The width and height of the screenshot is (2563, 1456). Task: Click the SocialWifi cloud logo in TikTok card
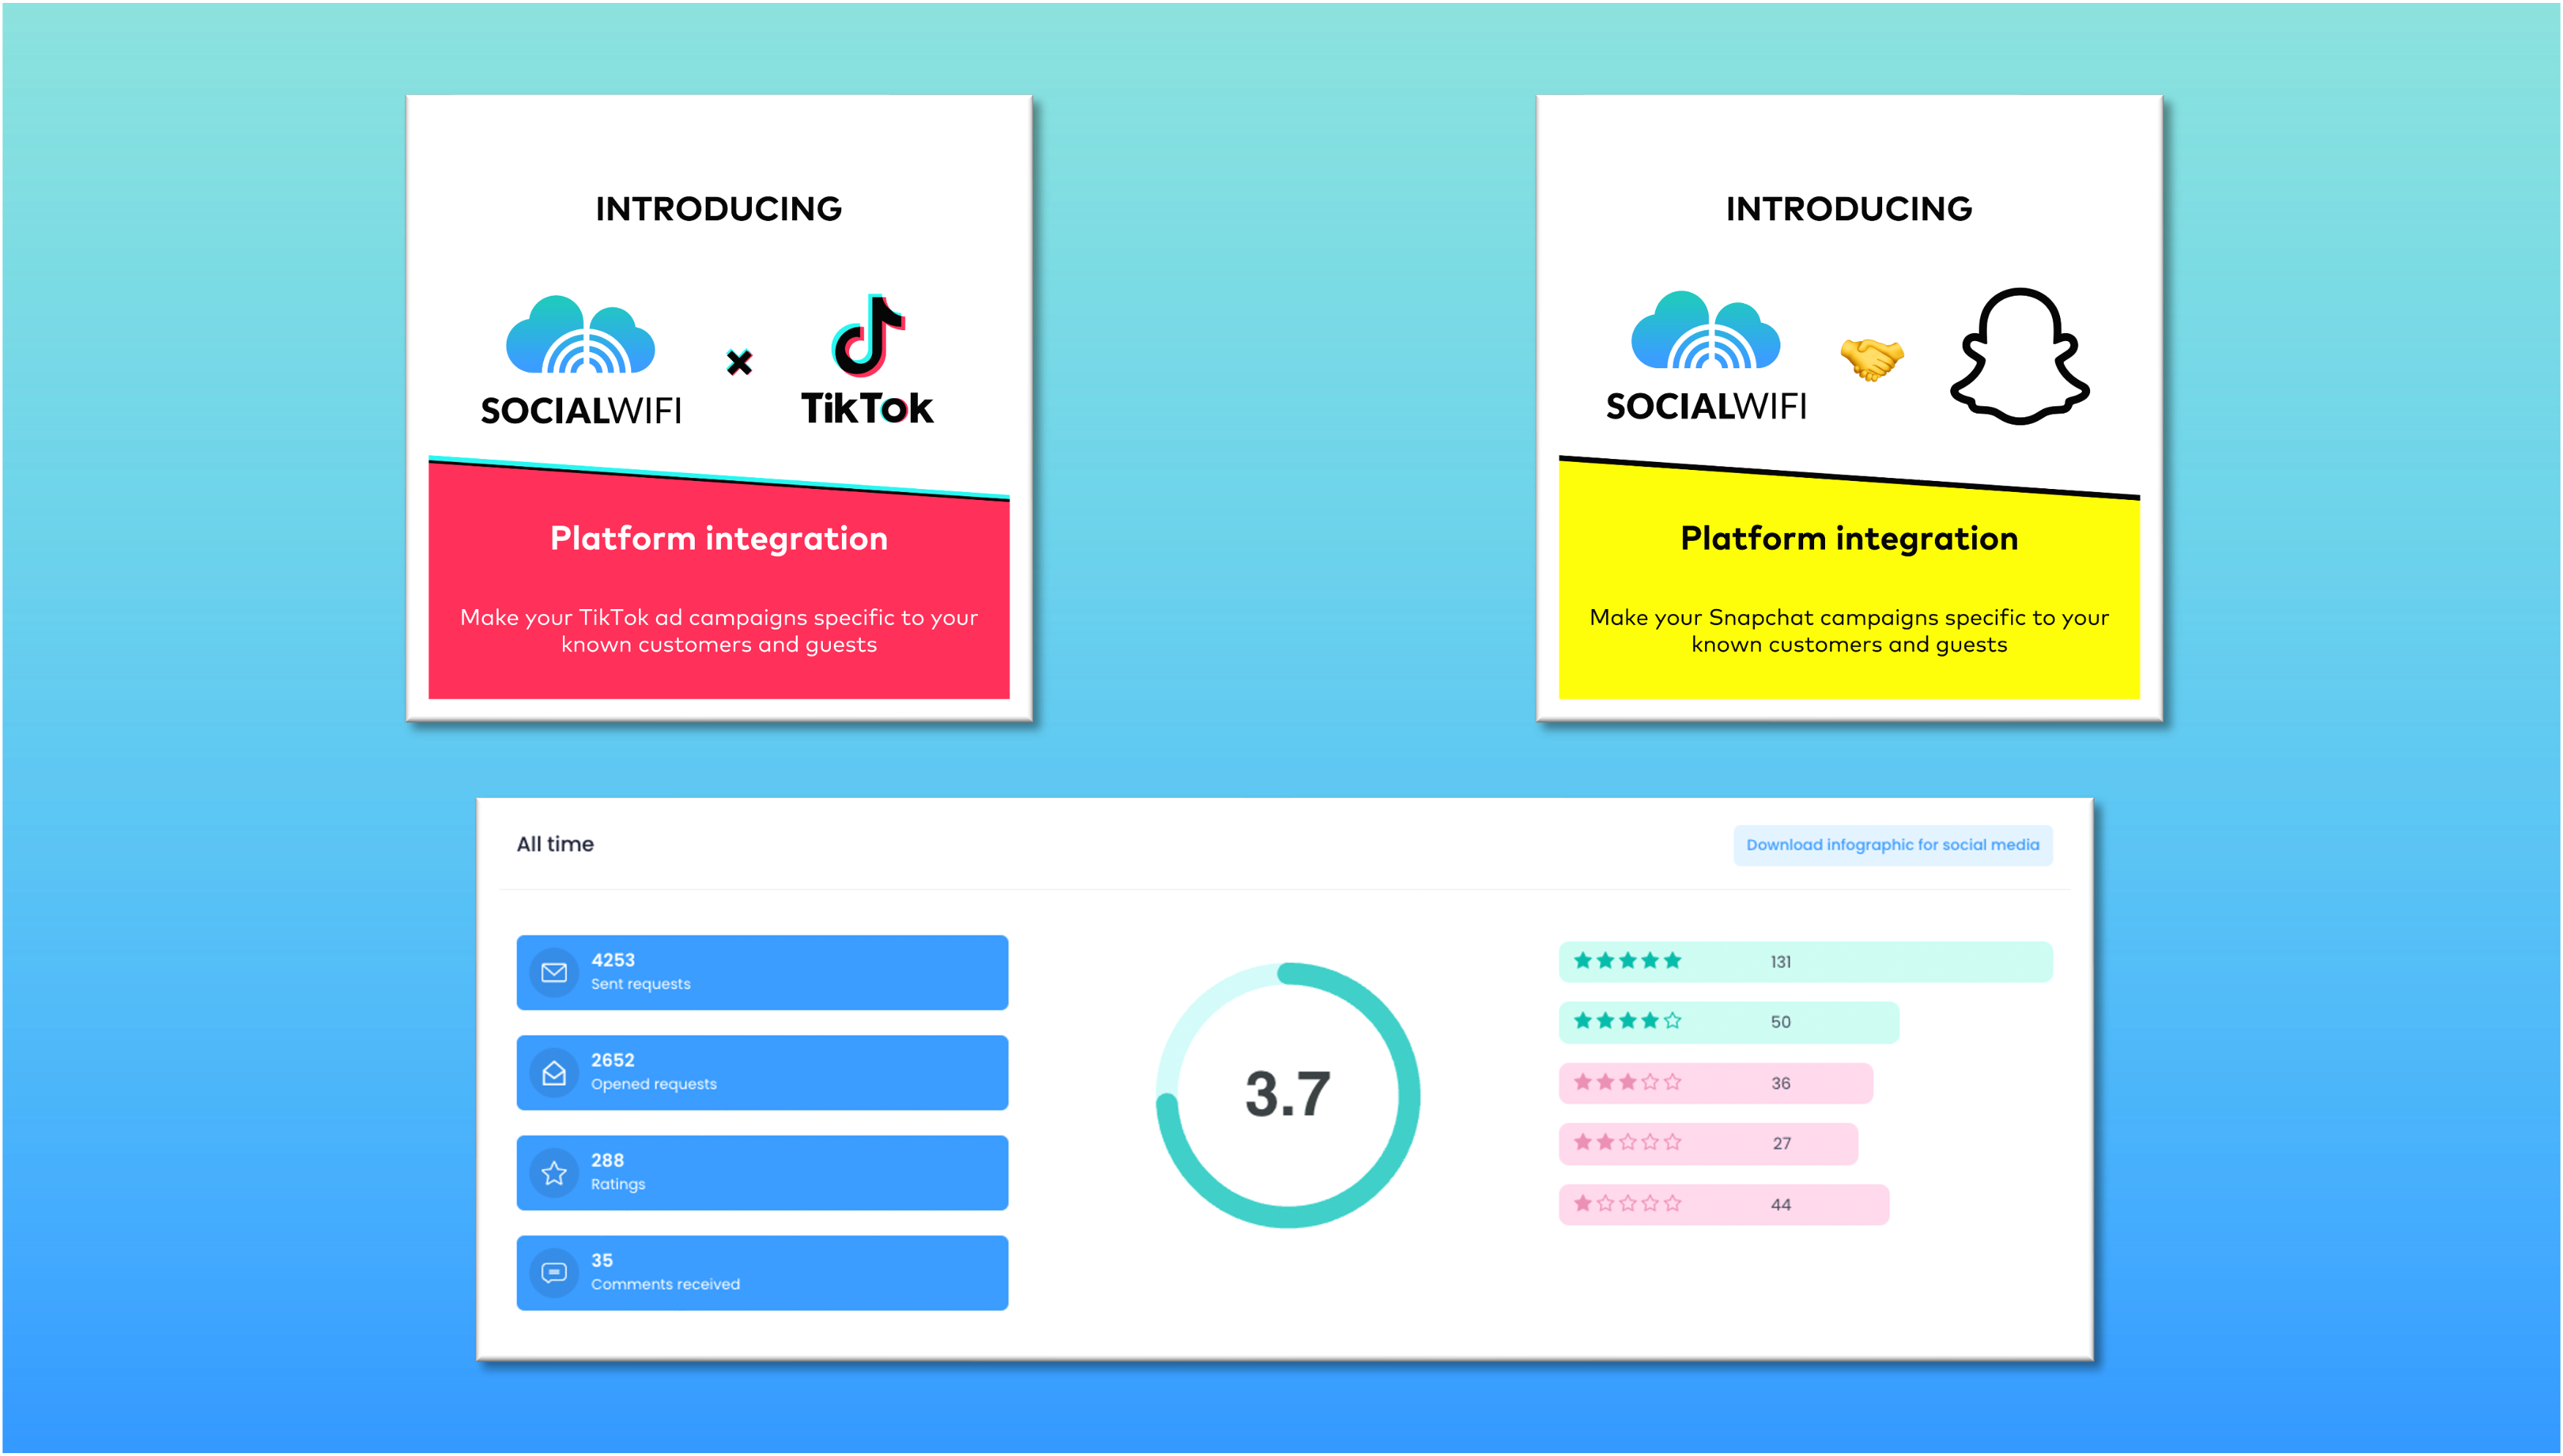580,335
